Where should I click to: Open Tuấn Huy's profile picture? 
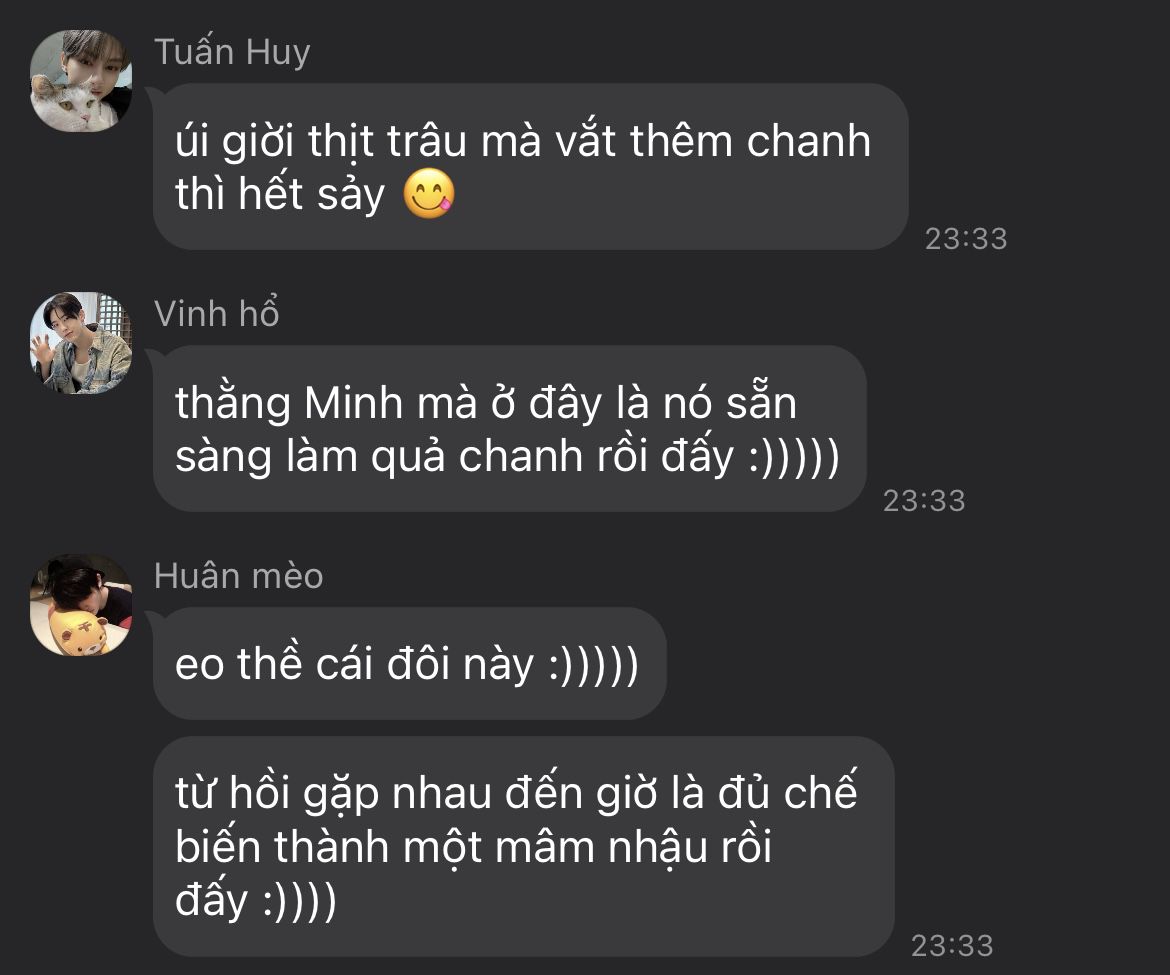click(x=81, y=81)
